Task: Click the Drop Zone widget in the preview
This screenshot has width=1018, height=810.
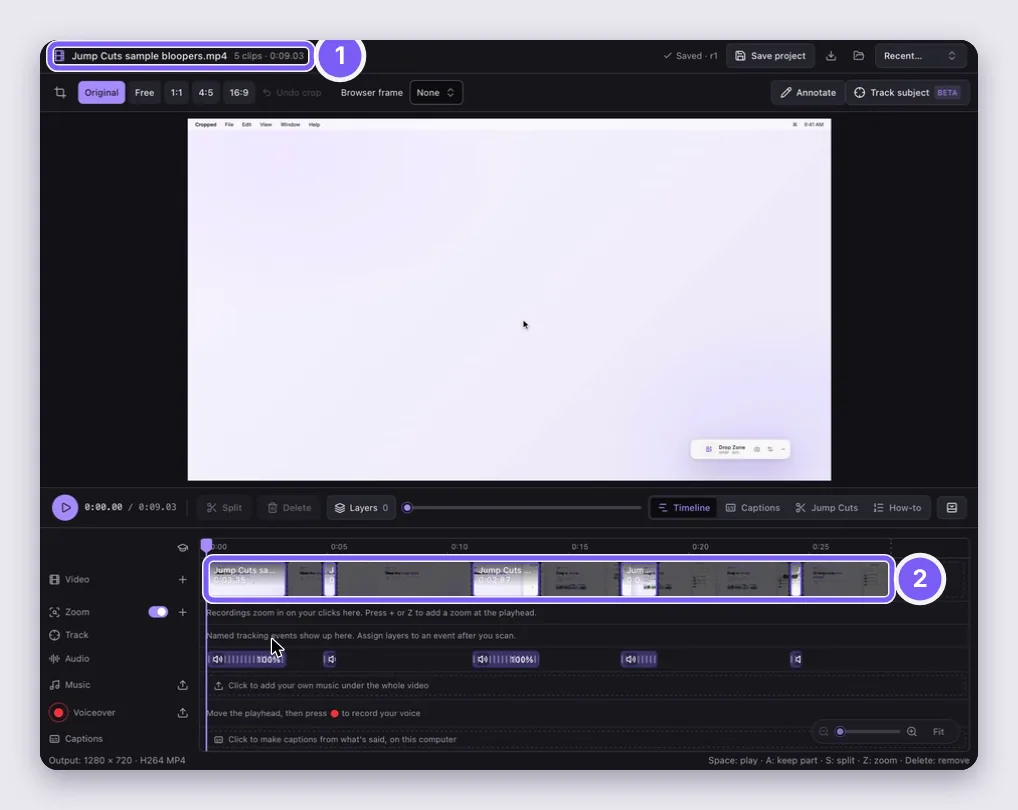Action: pyautogui.click(x=740, y=449)
